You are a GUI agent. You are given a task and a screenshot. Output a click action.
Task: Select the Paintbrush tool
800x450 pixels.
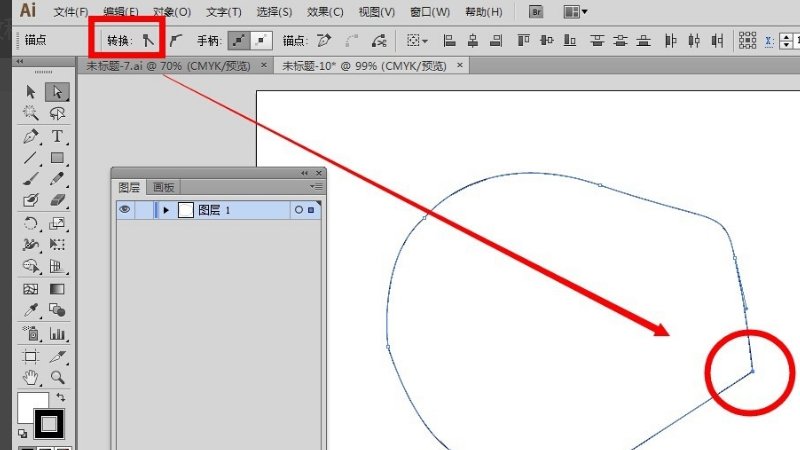[x=31, y=179]
